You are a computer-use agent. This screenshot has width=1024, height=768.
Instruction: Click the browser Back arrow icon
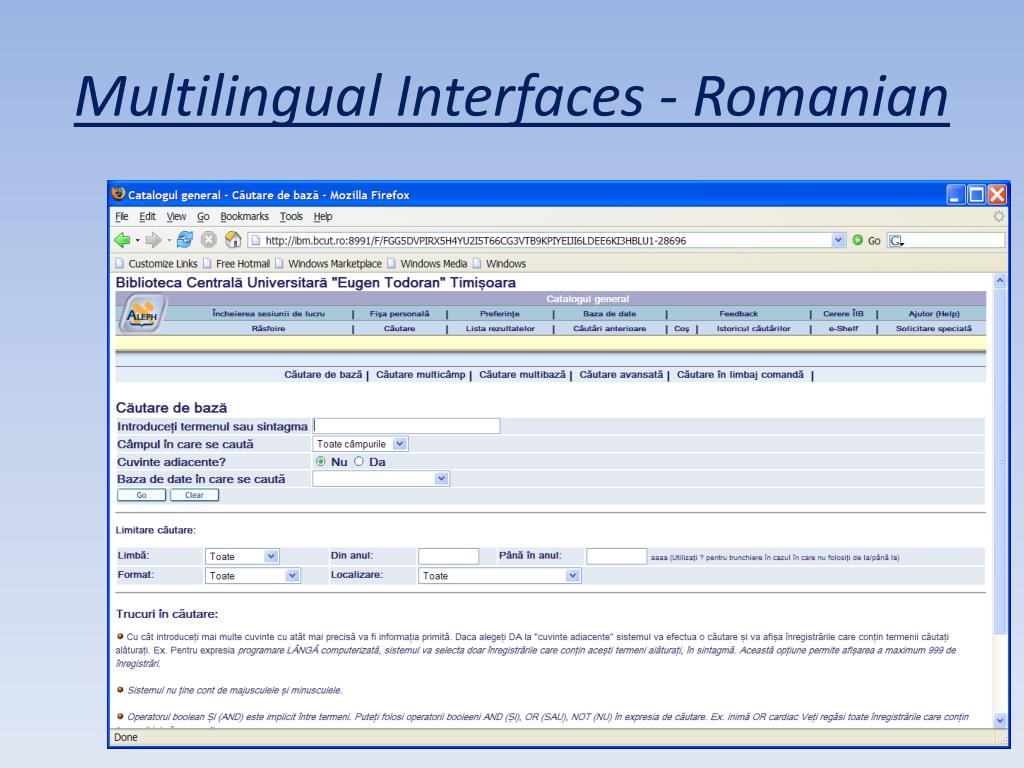(121, 240)
